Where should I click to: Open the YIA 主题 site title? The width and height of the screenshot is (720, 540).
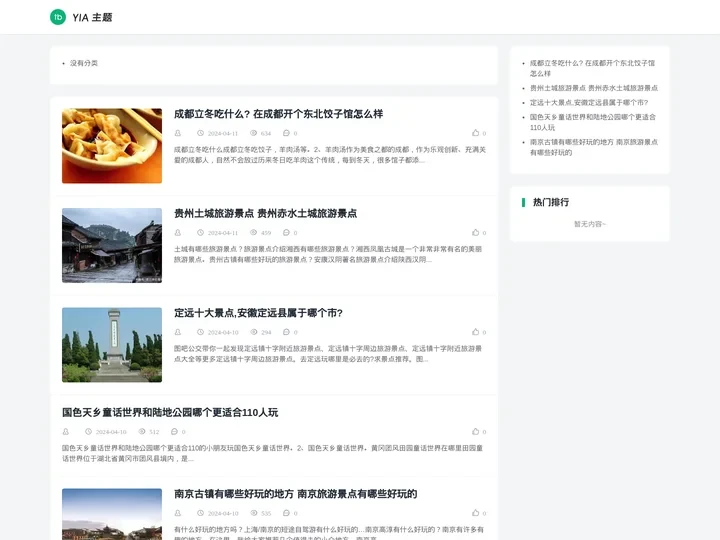tap(92, 17)
